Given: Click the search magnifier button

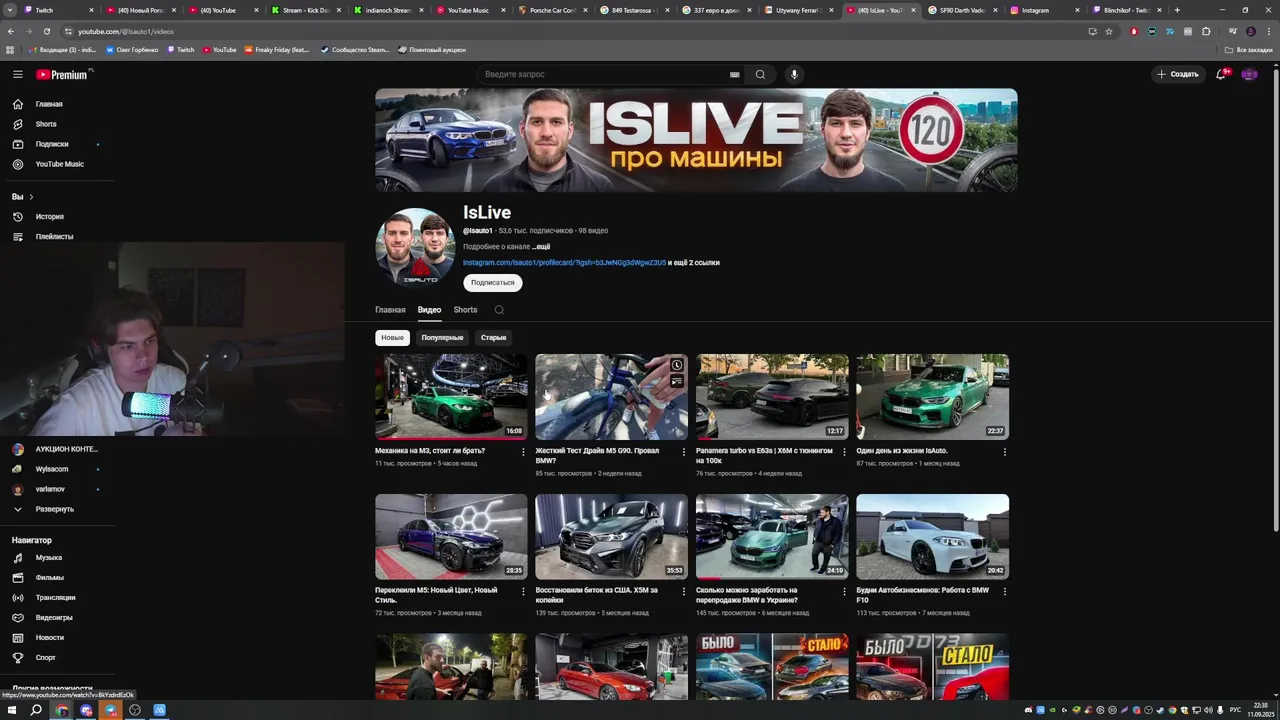Looking at the screenshot, I should coord(760,74).
